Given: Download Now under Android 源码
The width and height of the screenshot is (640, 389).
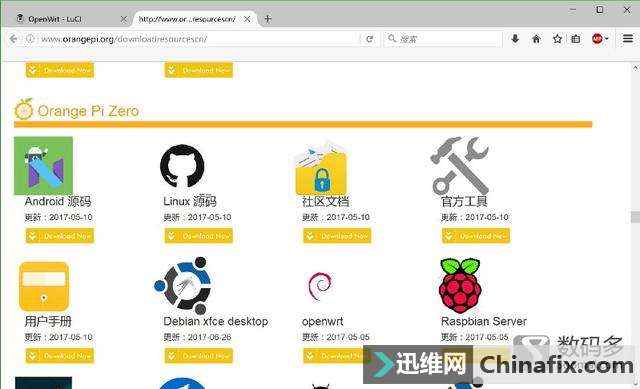Looking at the screenshot, I should click(x=60, y=236).
